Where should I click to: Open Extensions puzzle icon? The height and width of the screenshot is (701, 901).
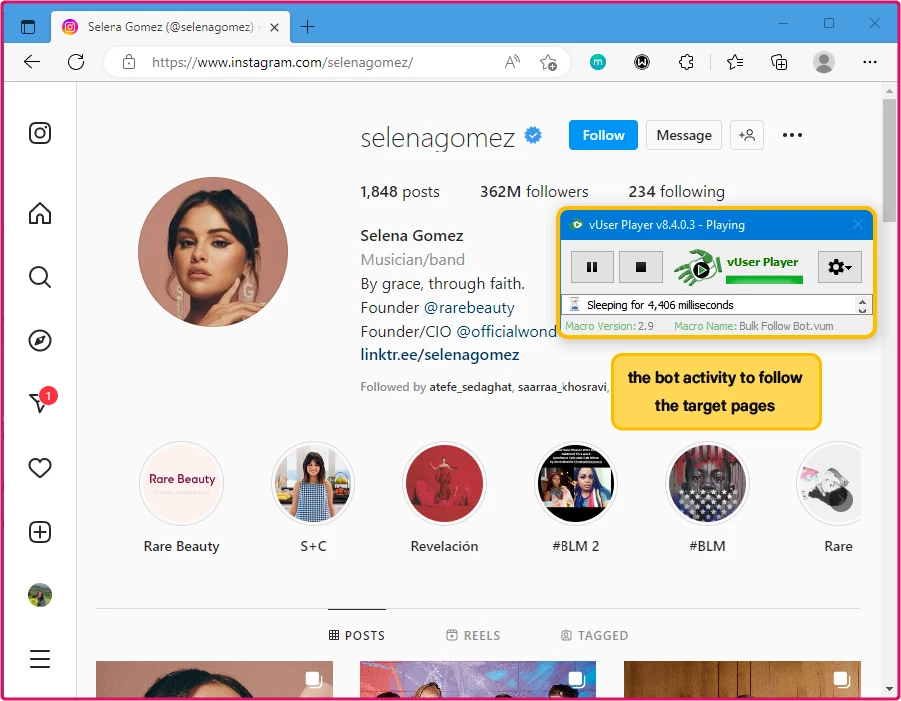(x=686, y=61)
